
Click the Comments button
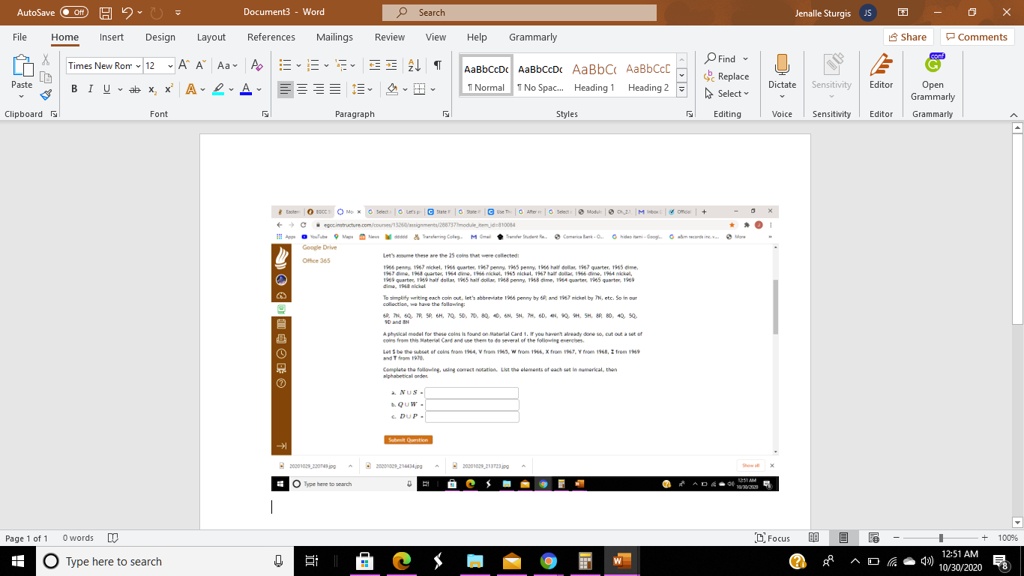[x=976, y=37]
